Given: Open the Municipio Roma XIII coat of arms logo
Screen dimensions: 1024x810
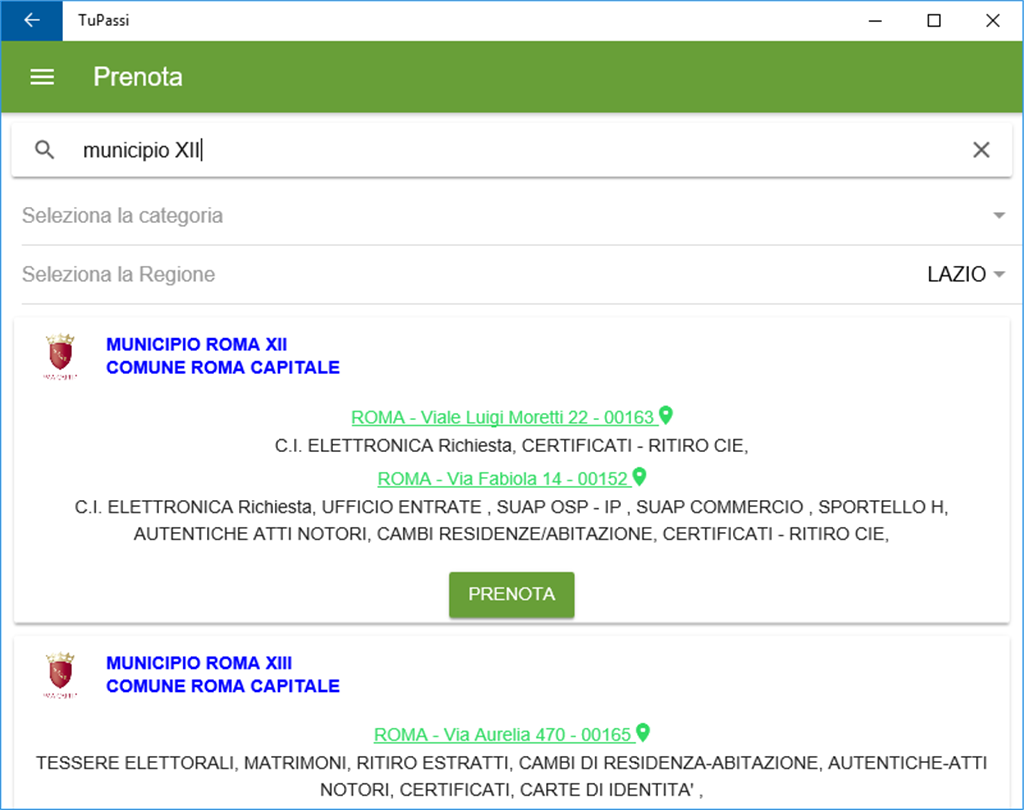Looking at the screenshot, I should 60,675.
